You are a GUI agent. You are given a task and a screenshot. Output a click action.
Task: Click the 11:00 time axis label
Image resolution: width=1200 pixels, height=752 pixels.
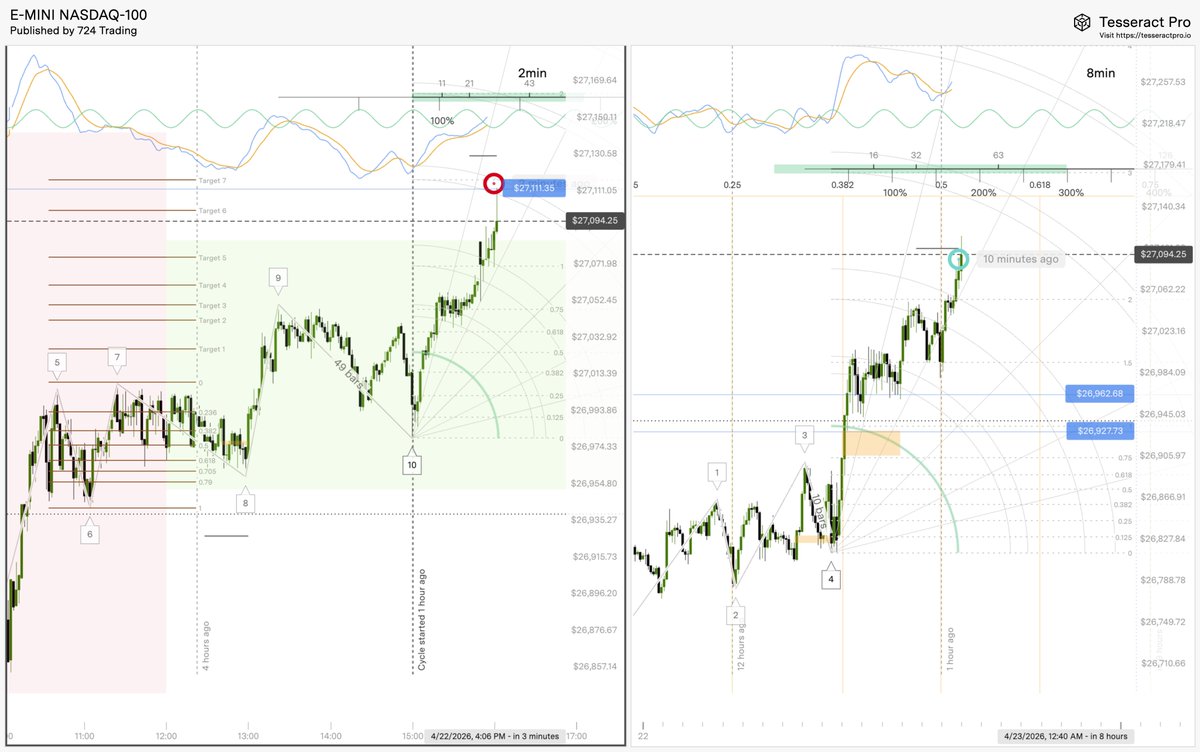click(84, 735)
